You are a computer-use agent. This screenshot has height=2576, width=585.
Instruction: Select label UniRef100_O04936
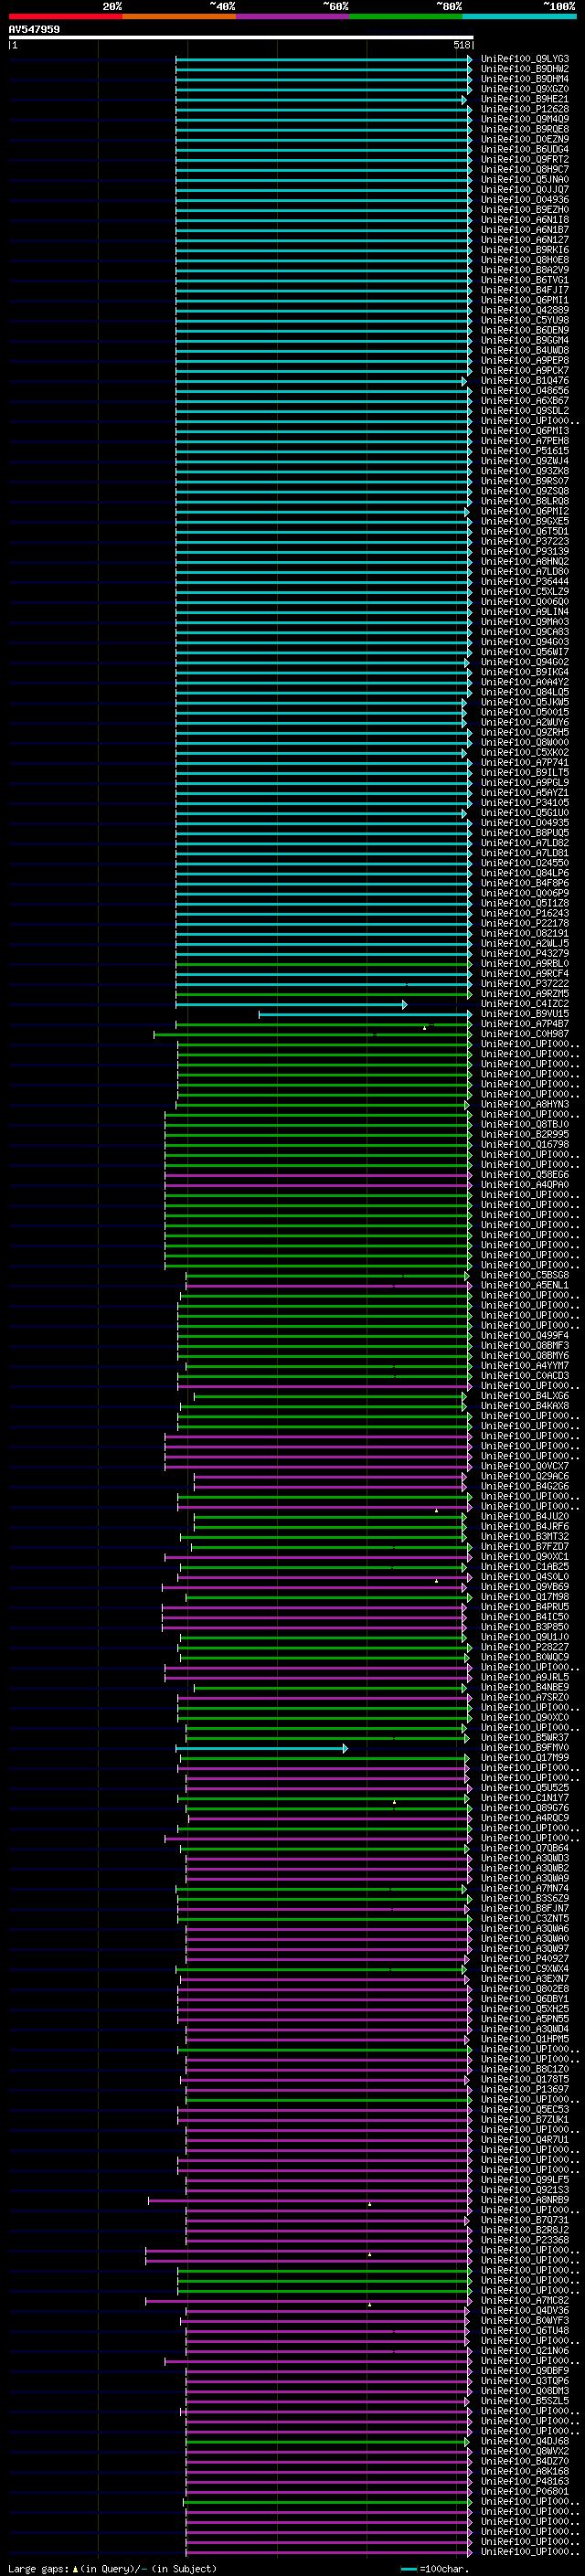pyautogui.click(x=525, y=200)
